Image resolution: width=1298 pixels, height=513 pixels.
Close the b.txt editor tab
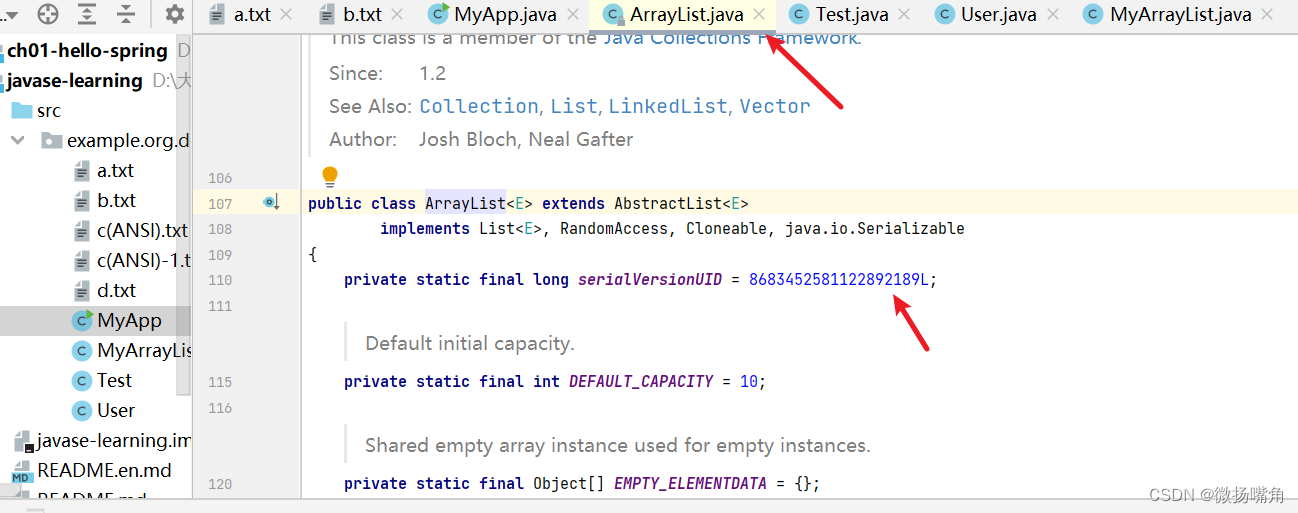398,14
